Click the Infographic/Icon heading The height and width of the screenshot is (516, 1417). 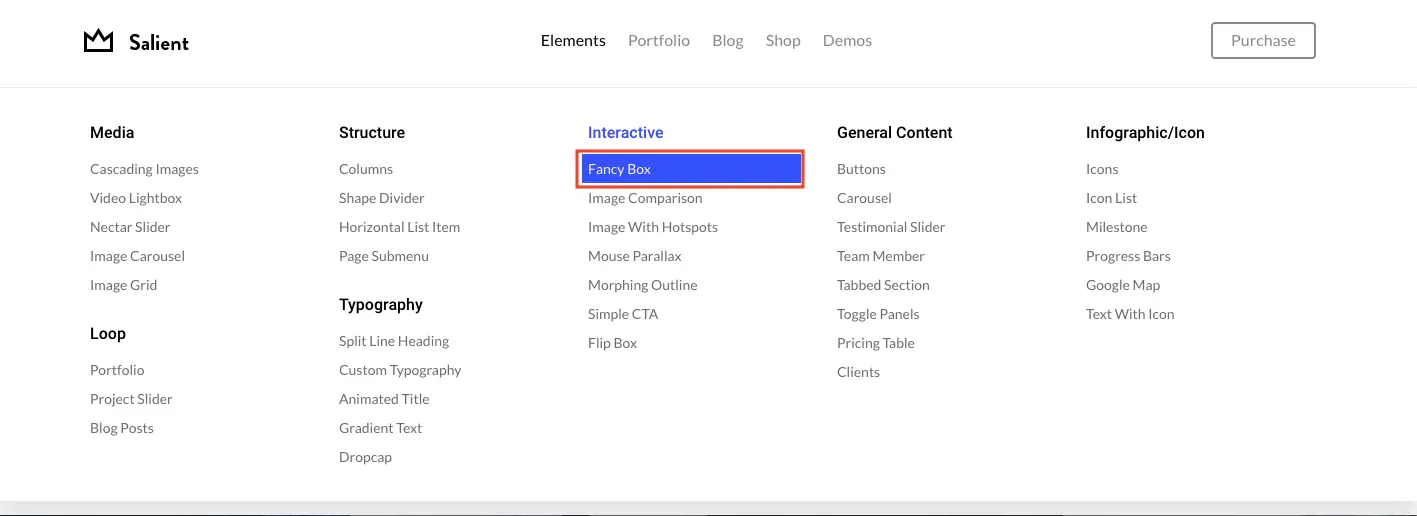(x=1145, y=132)
